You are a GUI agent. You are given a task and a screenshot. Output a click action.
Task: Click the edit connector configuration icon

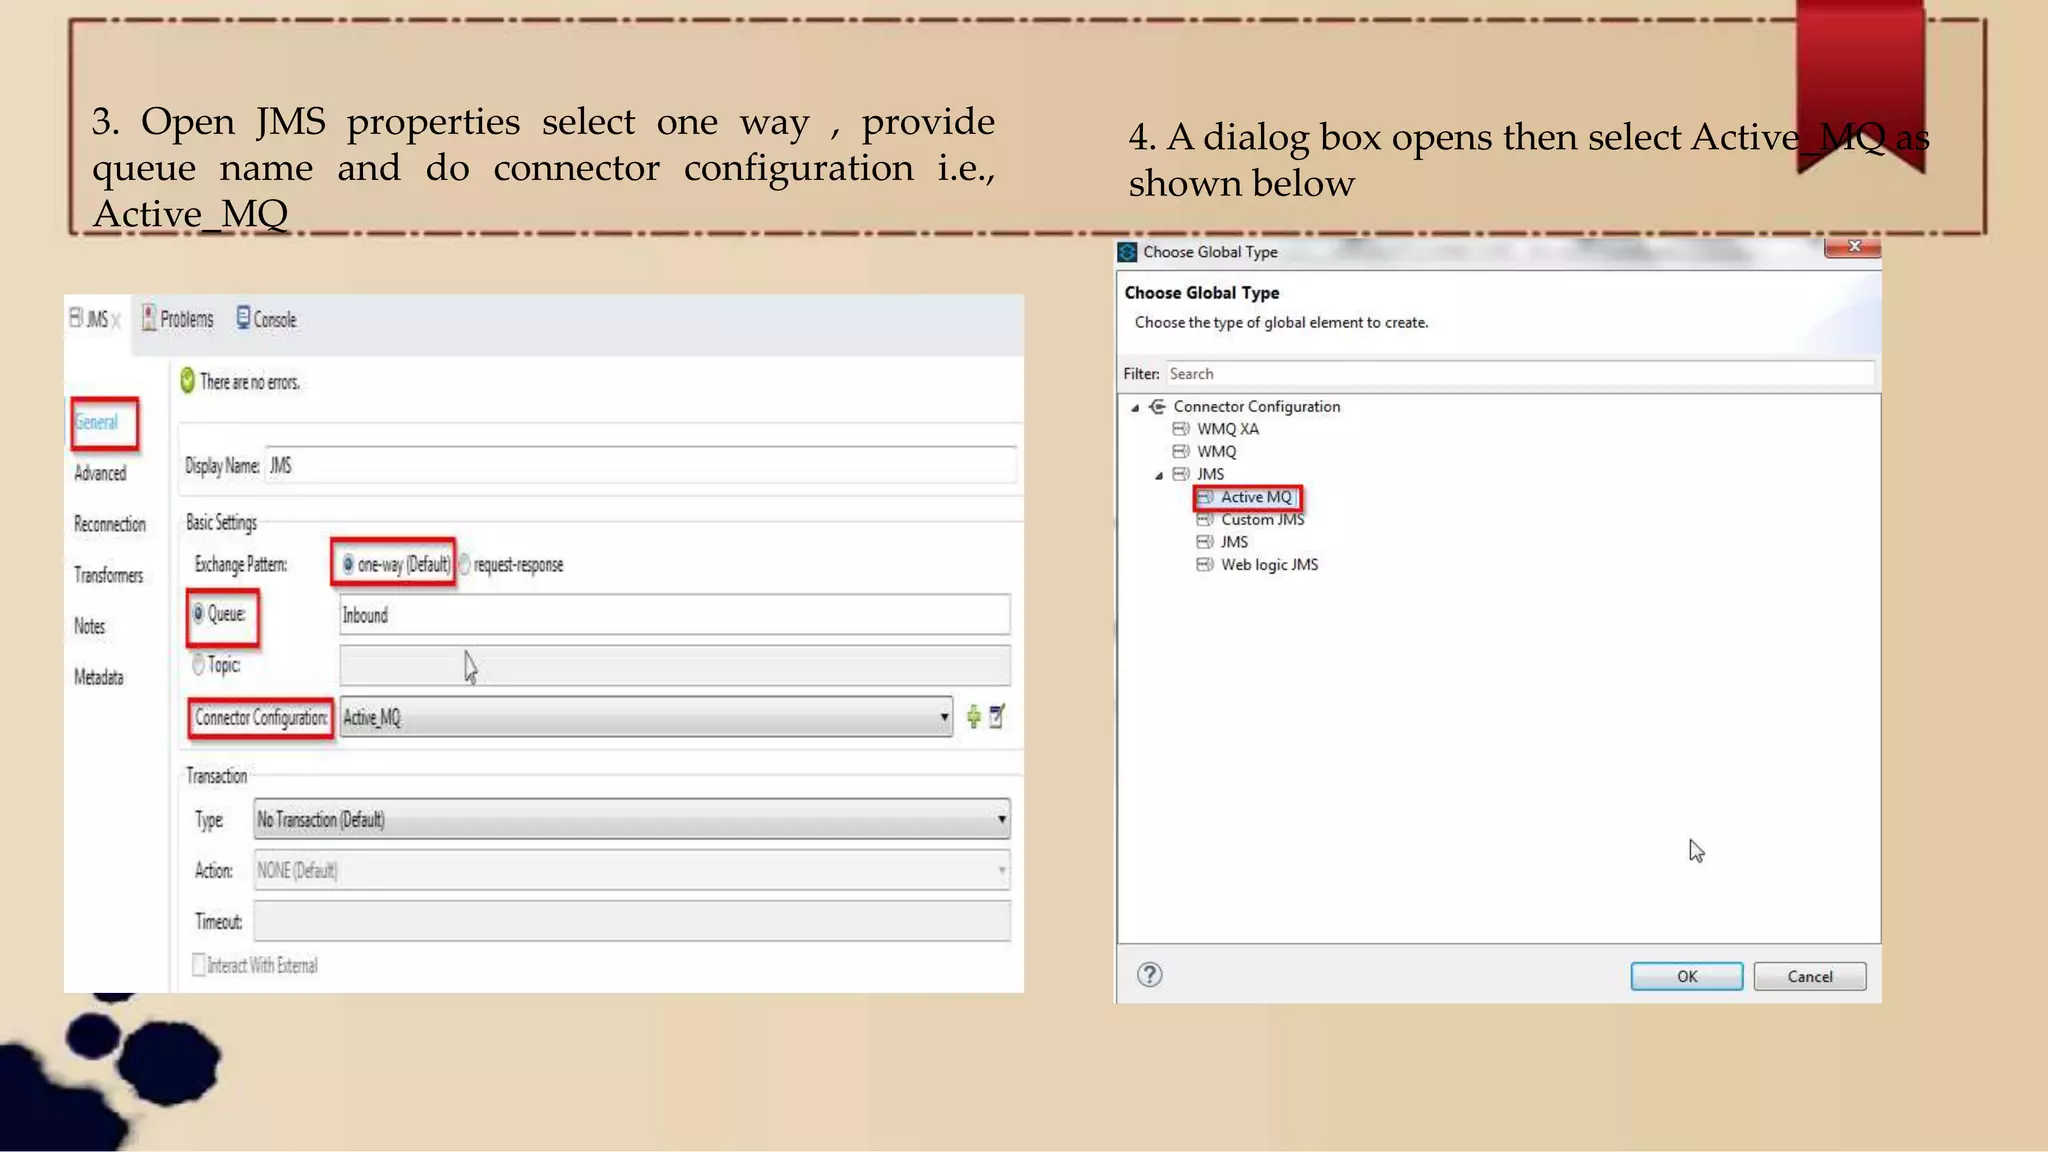click(997, 716)
